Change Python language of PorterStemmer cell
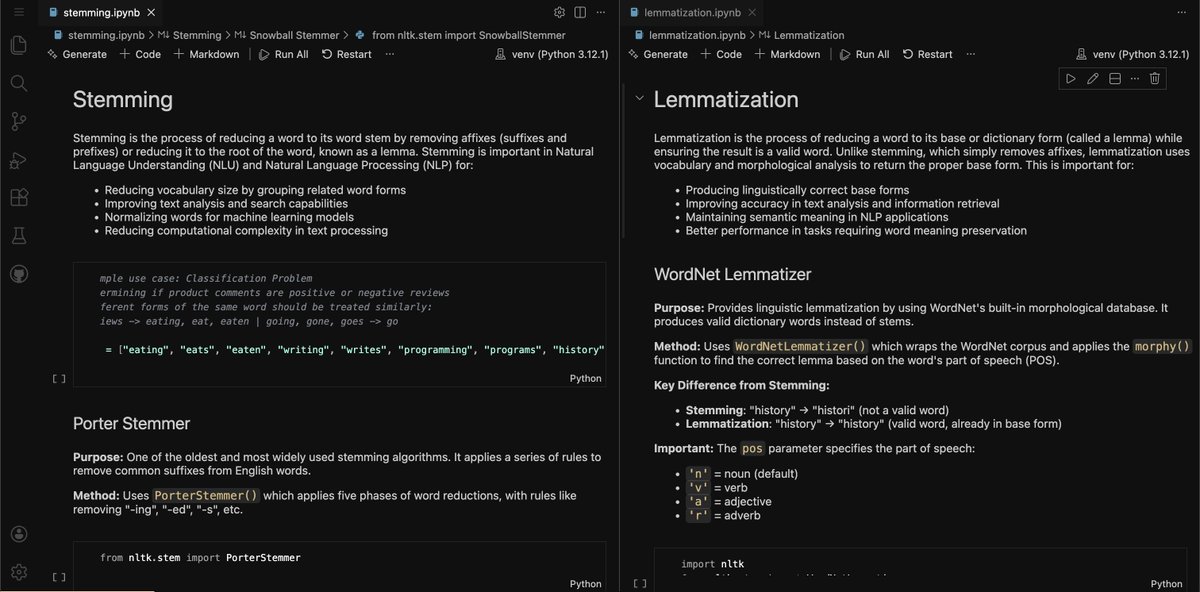The width and height of the screenshot is (1200, 592). 585,584
